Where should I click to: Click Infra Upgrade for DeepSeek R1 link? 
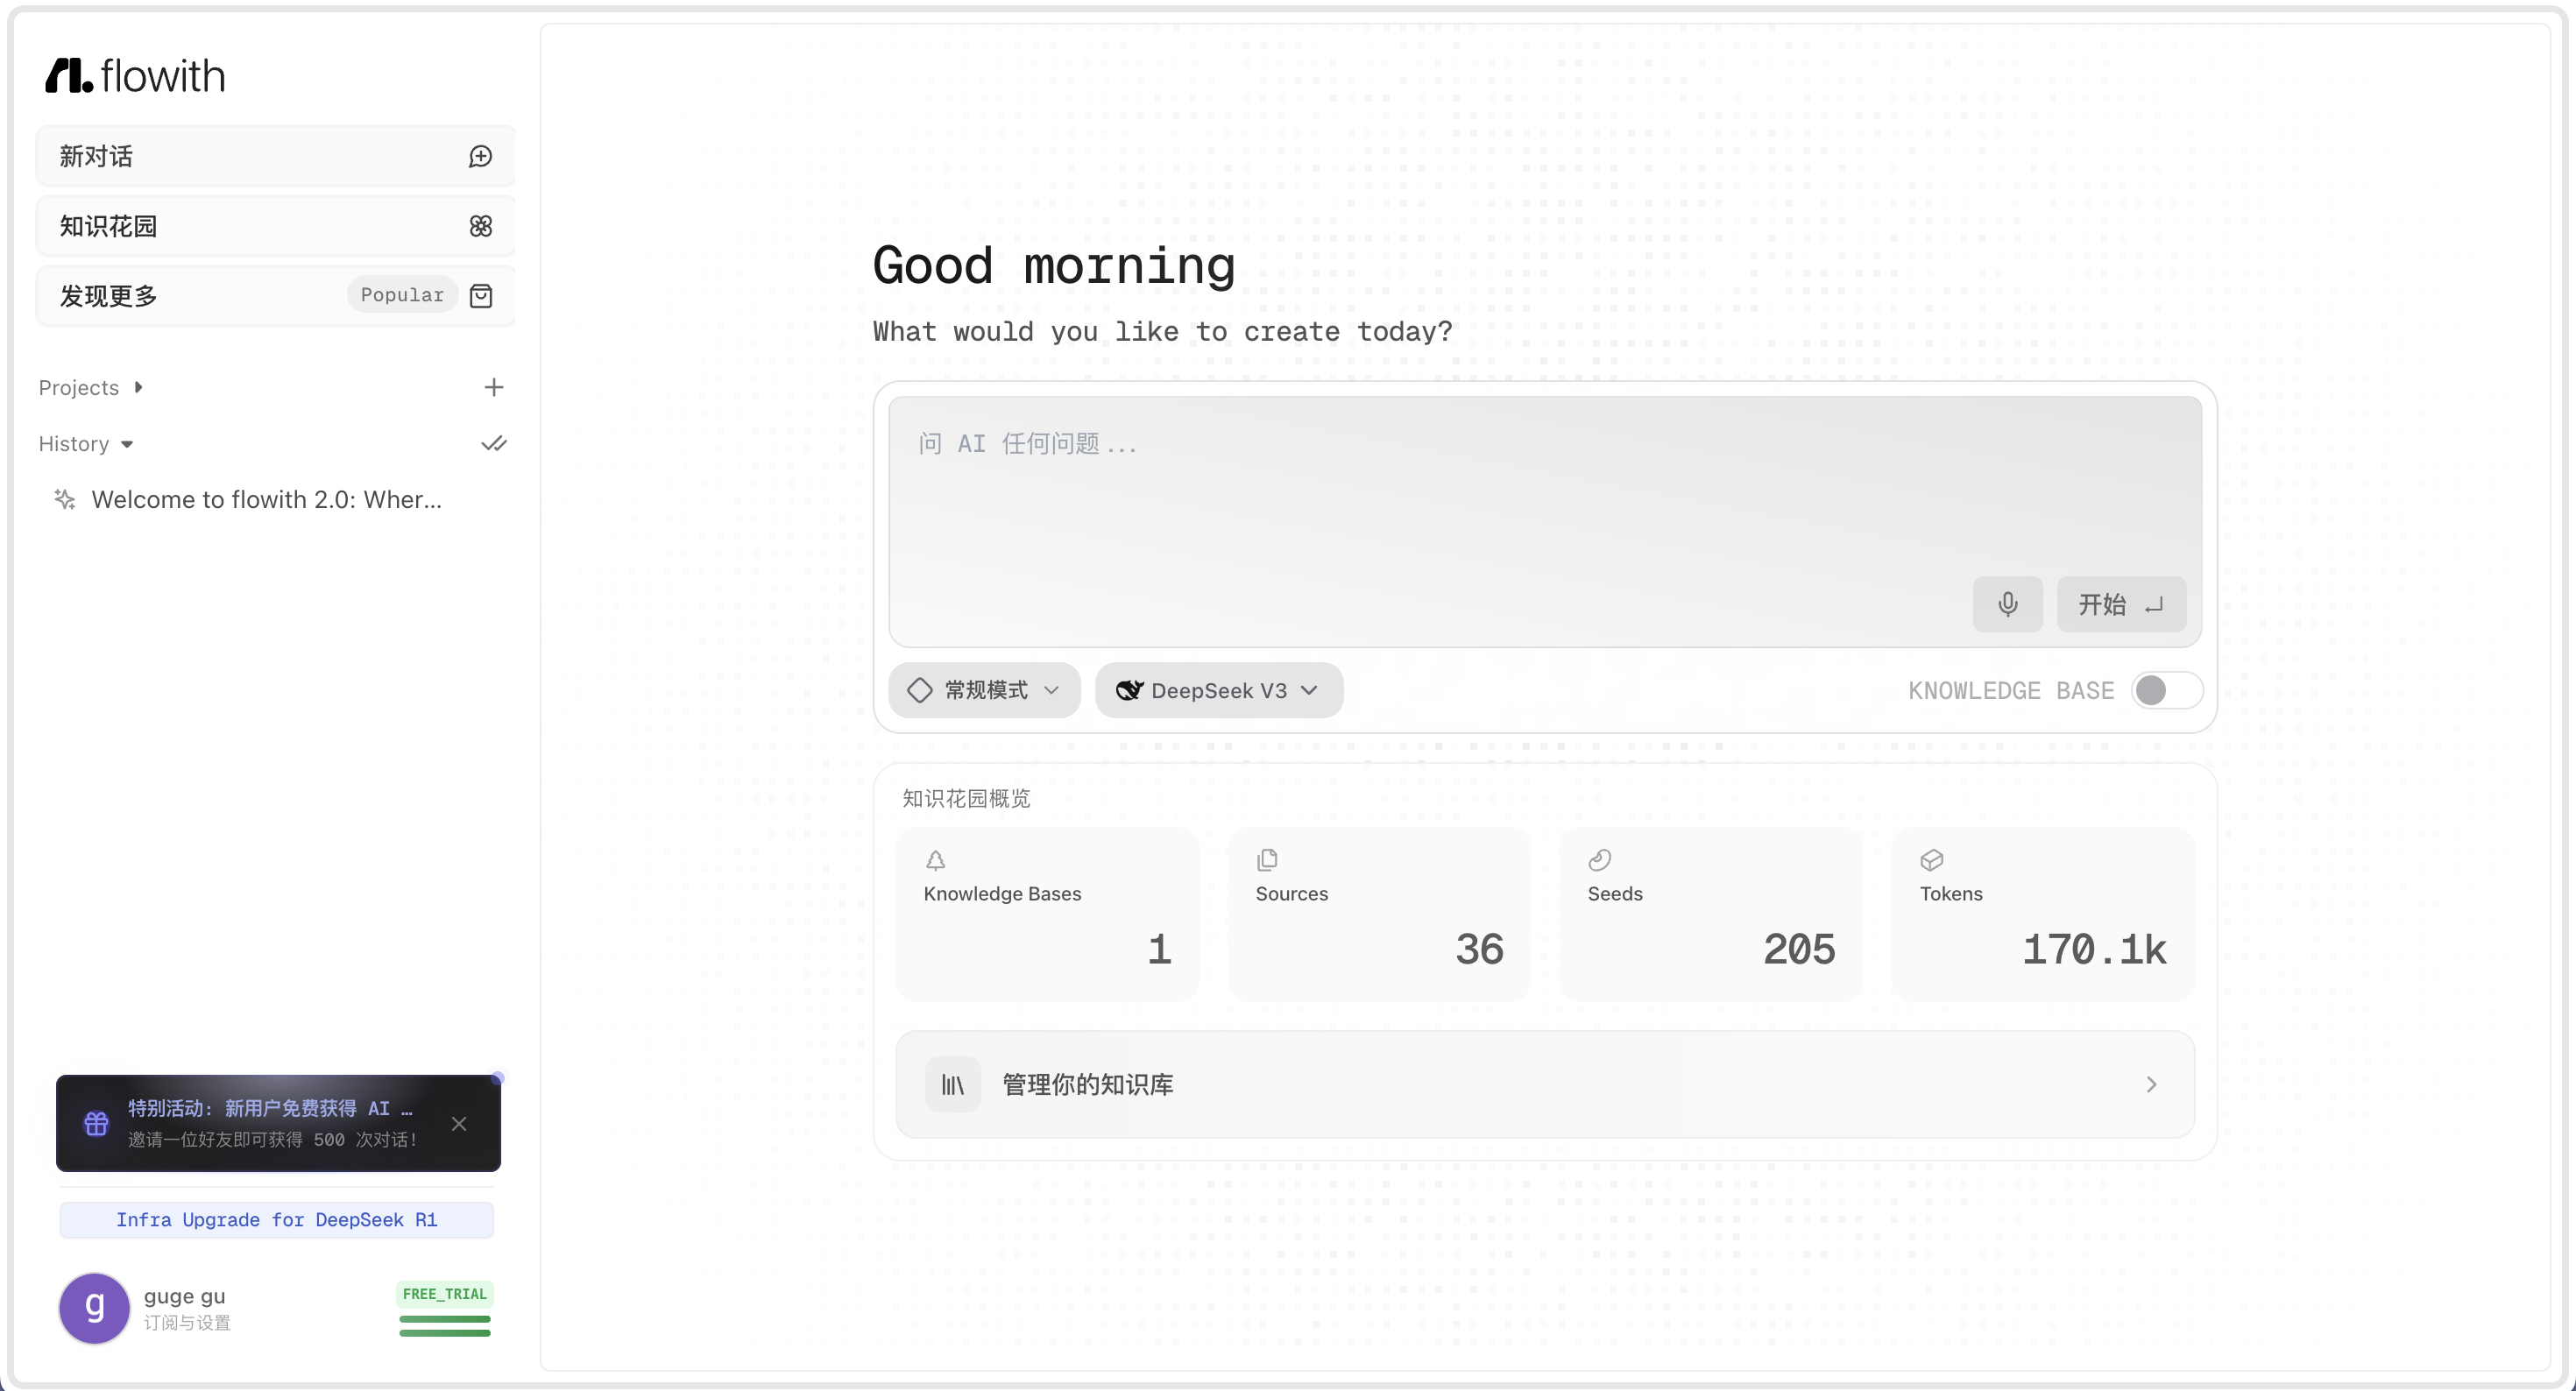277,1220
